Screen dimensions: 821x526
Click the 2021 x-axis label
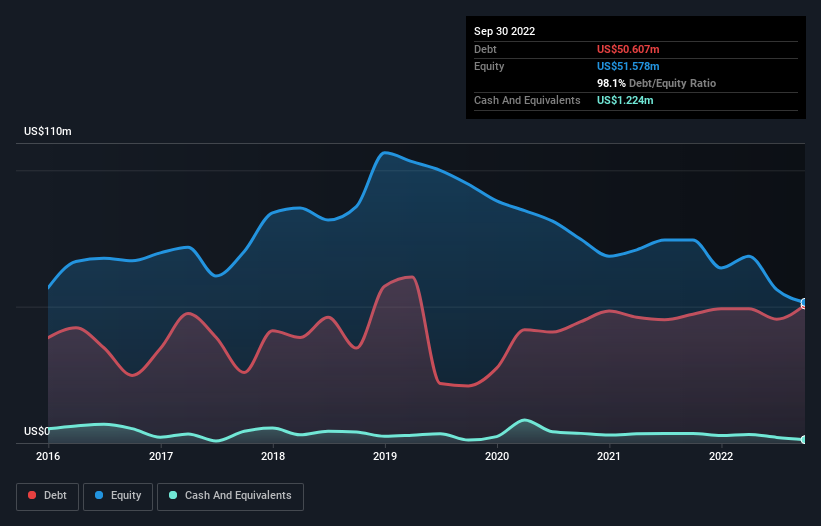pos(609,456)
